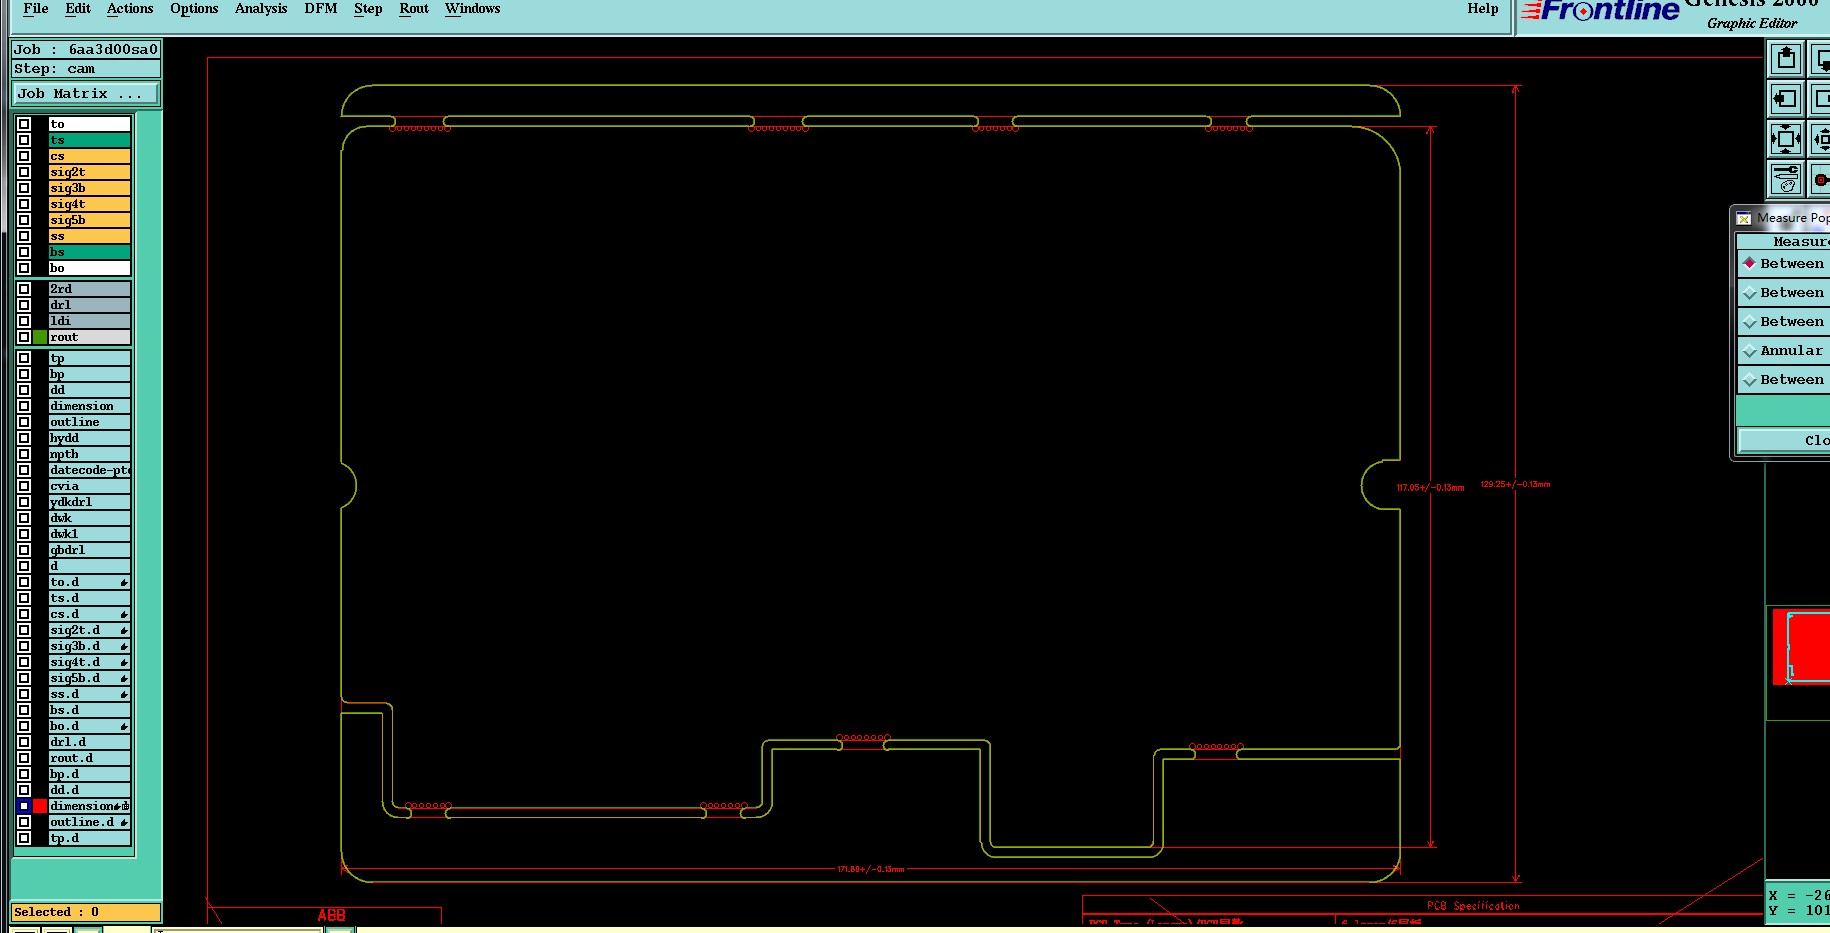The image size is (1830, 933).
Task: Toggle the checkbox for layer tp.d
Action: [24, 838]
